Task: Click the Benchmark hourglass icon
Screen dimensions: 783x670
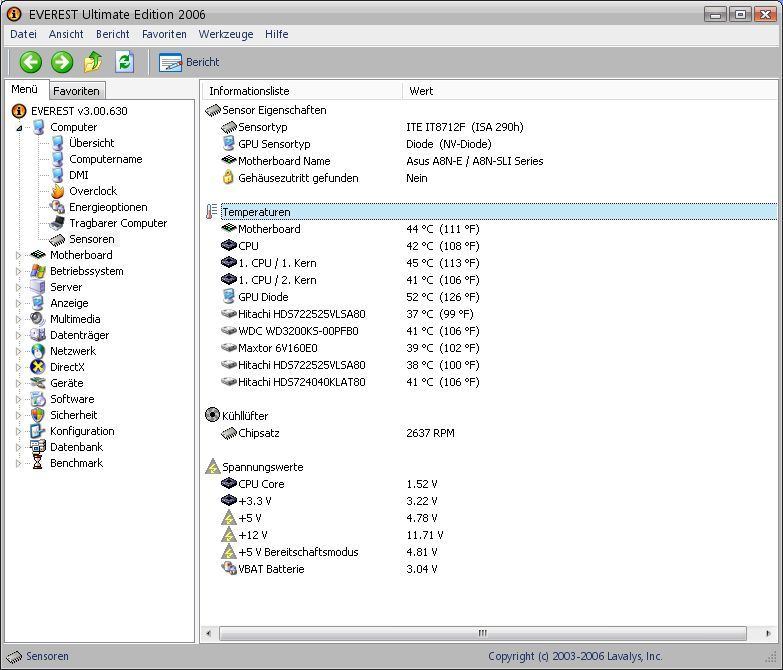Action: point(38,463)
